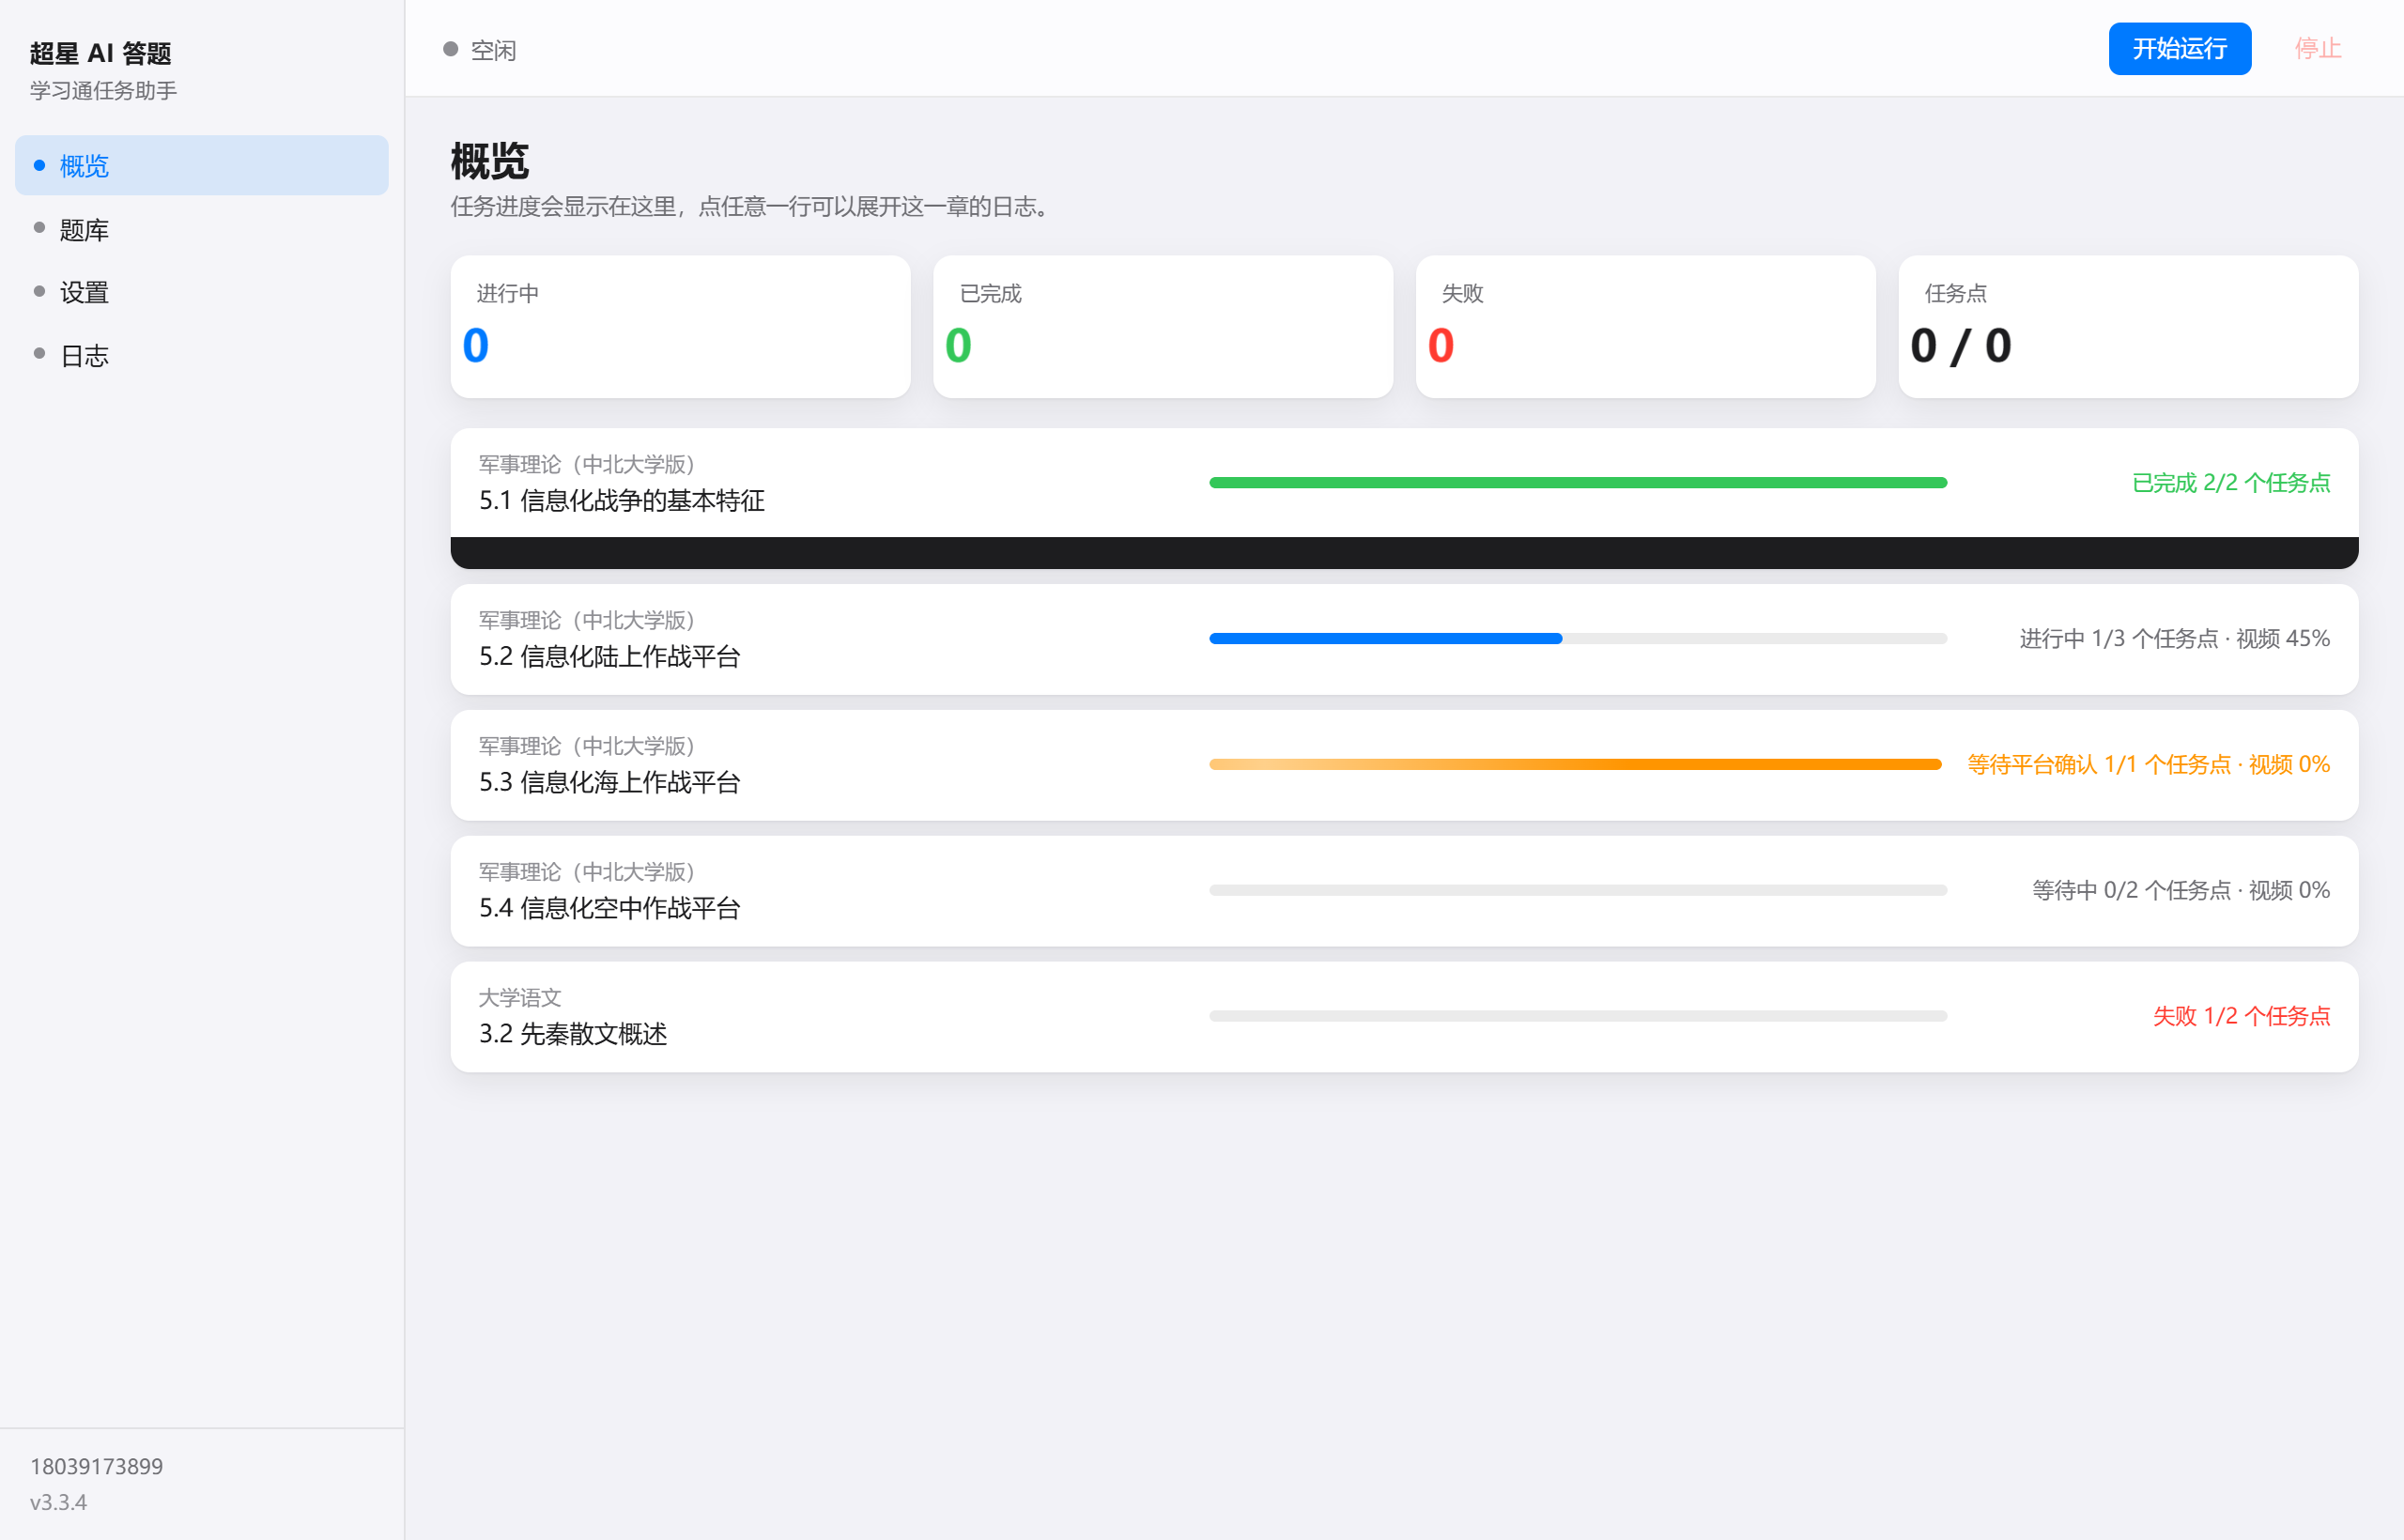Open the 概览 sidebar page
This screenshot has height=1540, width=2404.
(201, 165)
